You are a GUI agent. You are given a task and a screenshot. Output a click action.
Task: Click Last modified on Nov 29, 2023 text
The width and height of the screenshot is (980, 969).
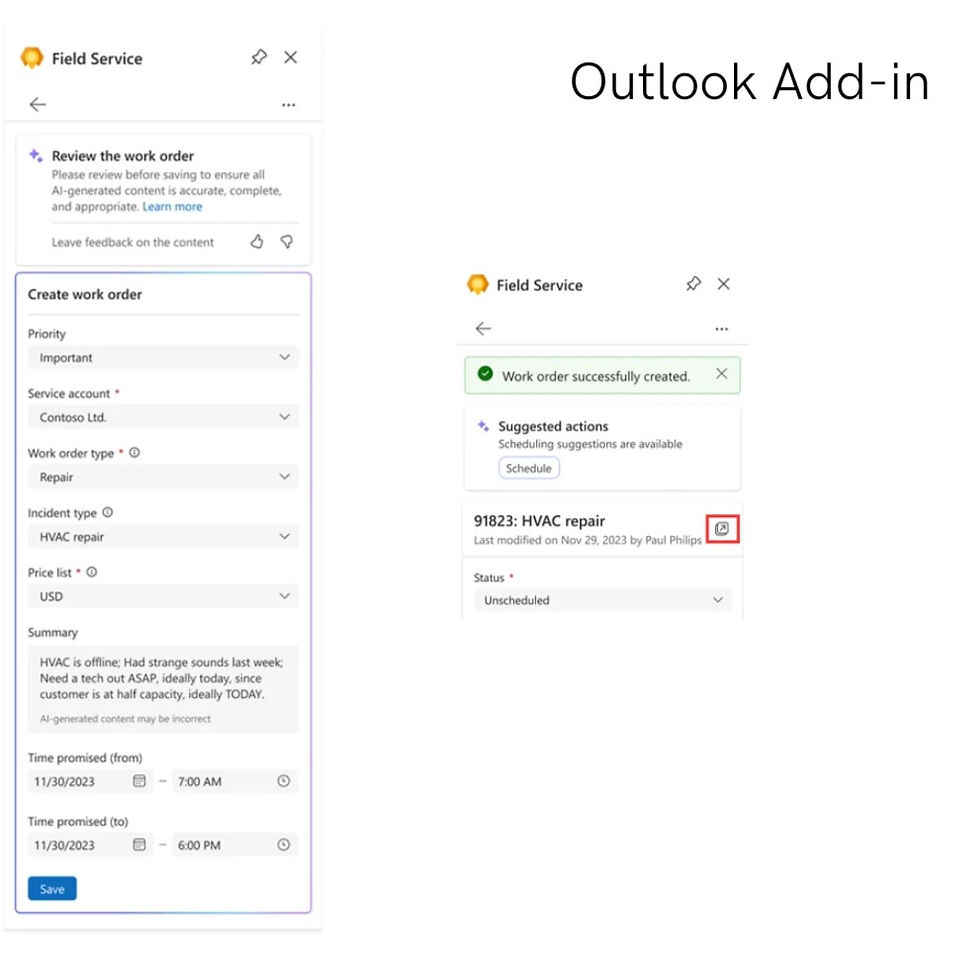[588, 540]
